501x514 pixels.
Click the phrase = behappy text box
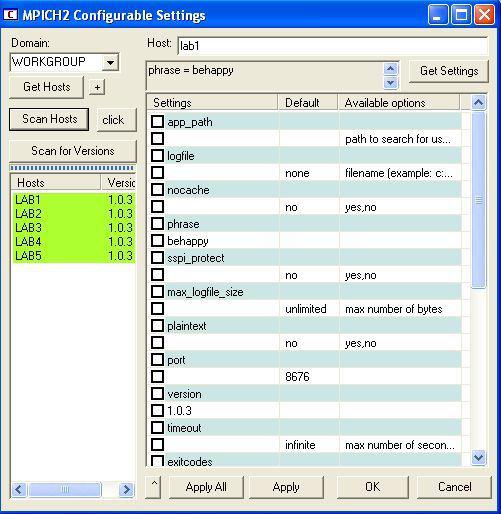click(x=265, y=76)
